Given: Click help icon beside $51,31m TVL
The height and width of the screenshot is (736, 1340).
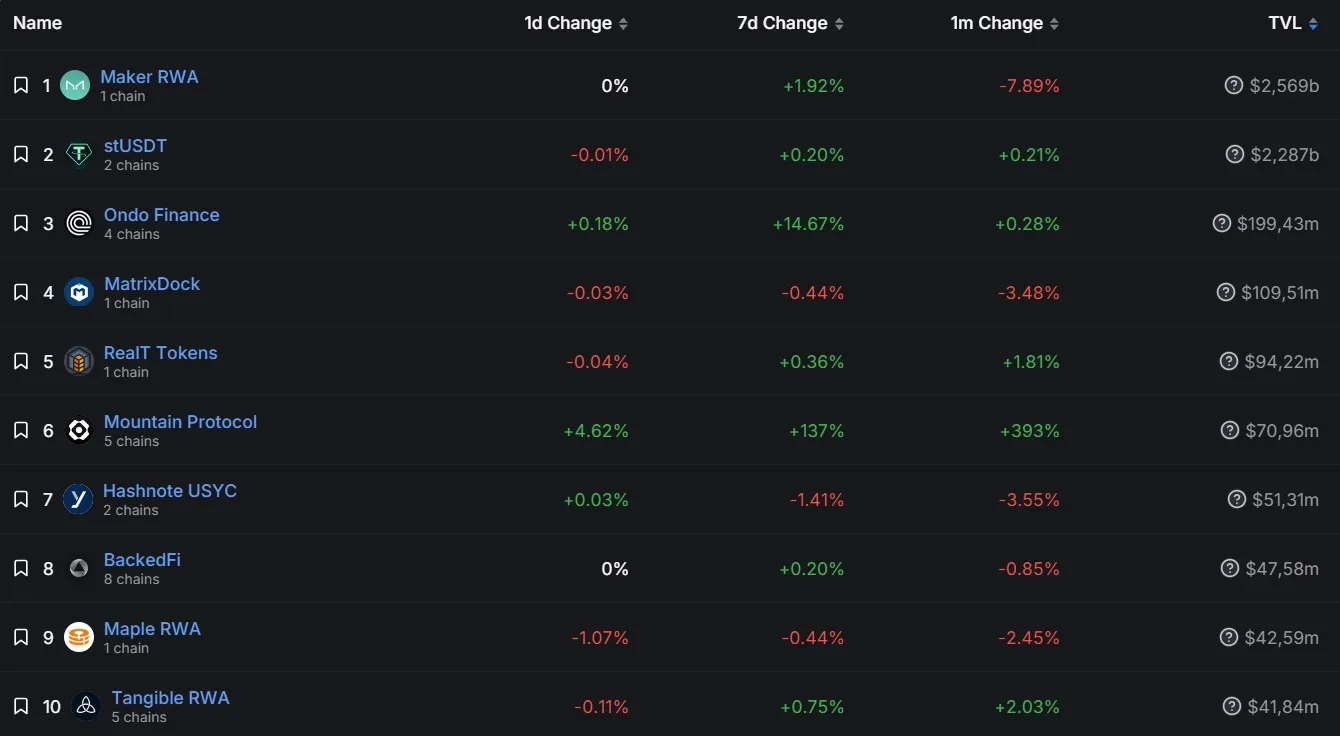Looking at the screenshot, I should pos(1237,500).
